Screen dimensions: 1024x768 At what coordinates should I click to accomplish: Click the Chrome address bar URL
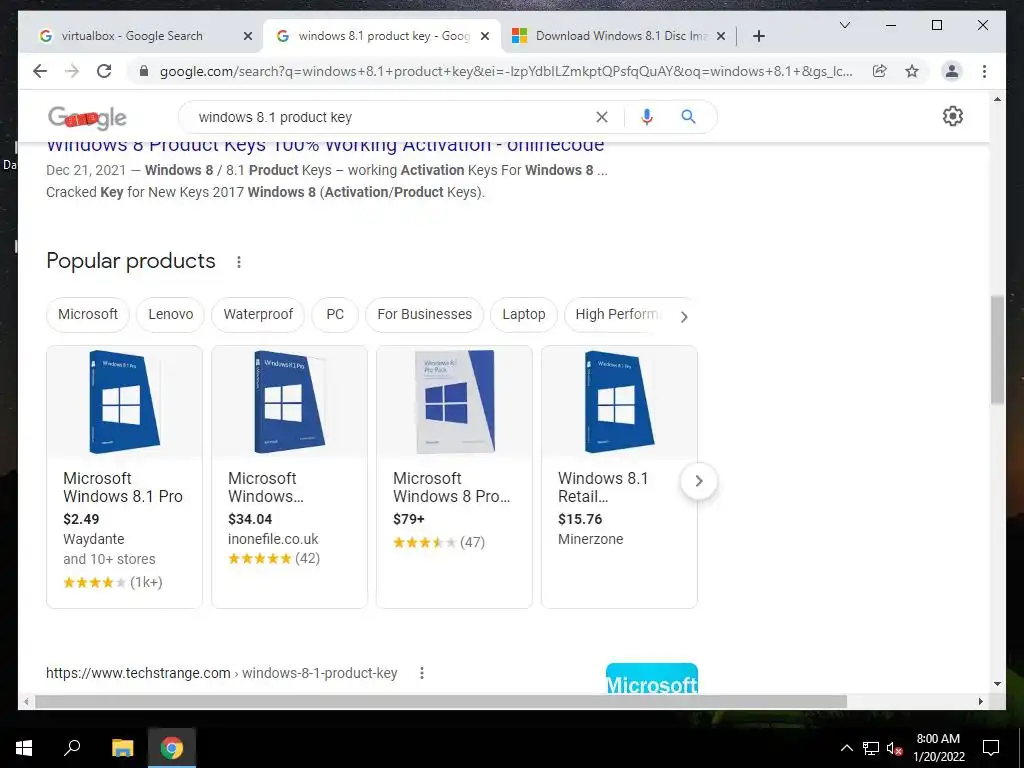click(506, 71)
